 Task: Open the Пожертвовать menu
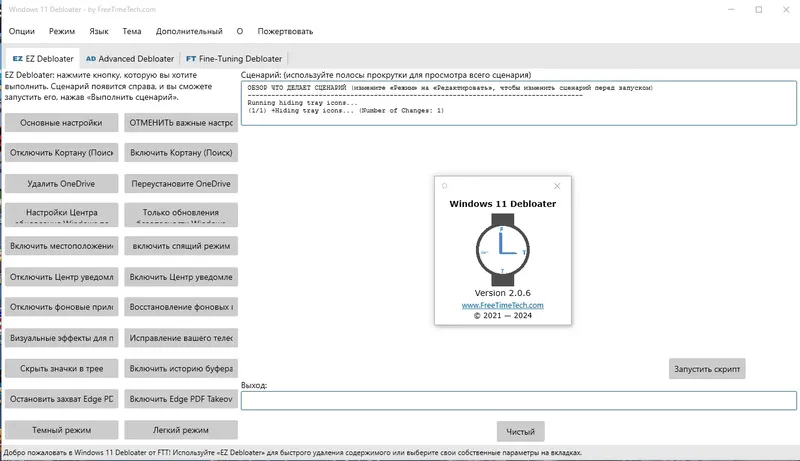pyautogui.click(x=285, y=31)
